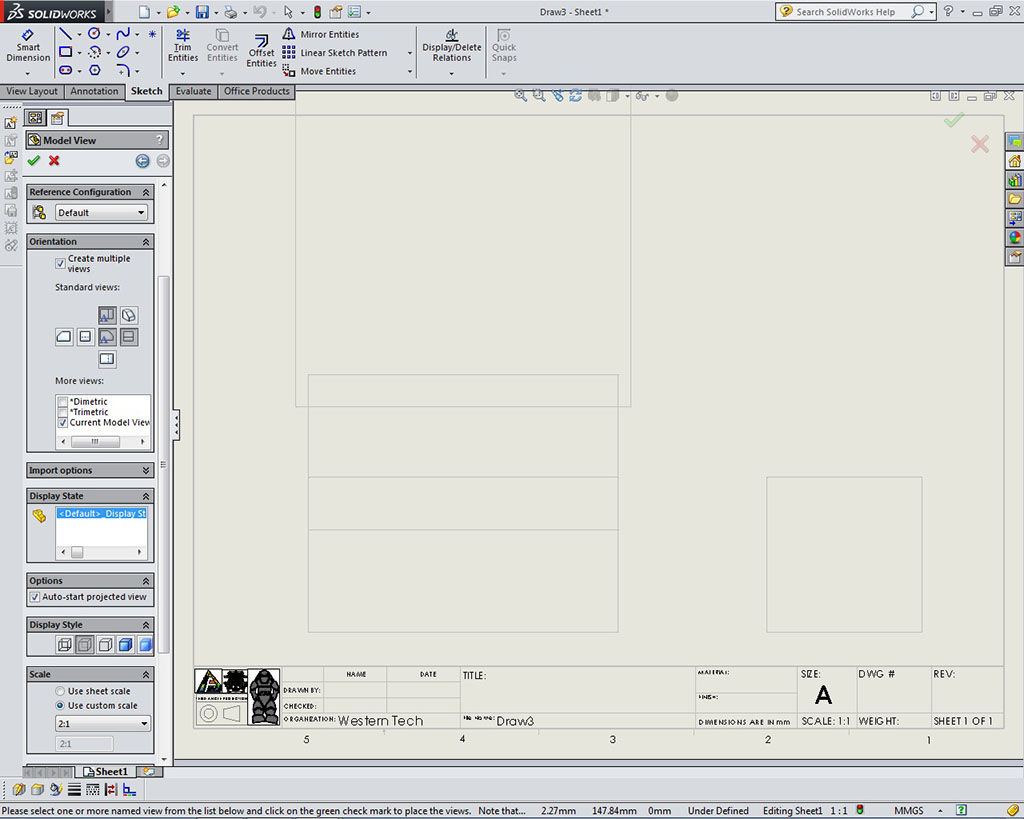Select the Smart Dimension tool
This screenshot has width=1024, height=819.
point(28,45)
